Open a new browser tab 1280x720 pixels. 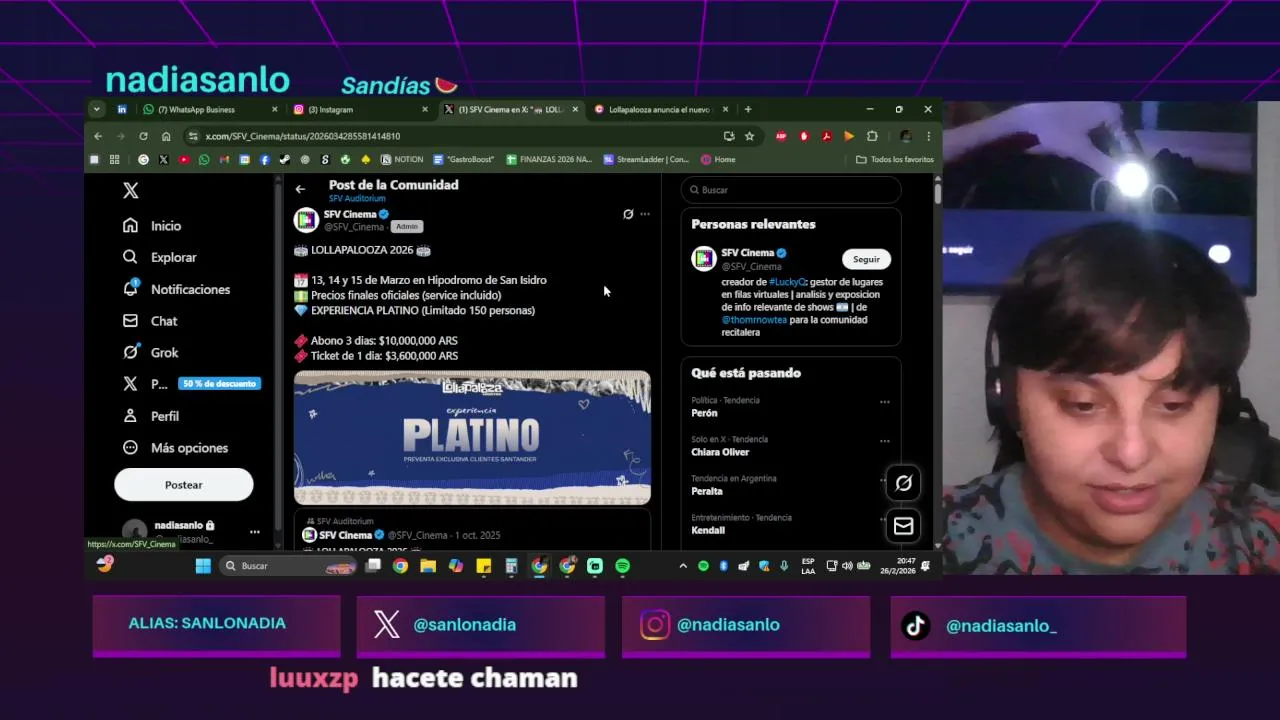click(748, 109)
